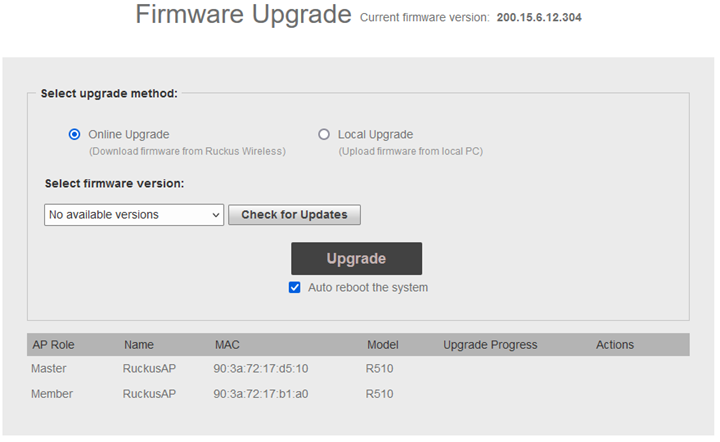Image resolution: width=720 pixels, height=442 pixels.
Task: Click the MAC column header
Action: pos(227,345)
